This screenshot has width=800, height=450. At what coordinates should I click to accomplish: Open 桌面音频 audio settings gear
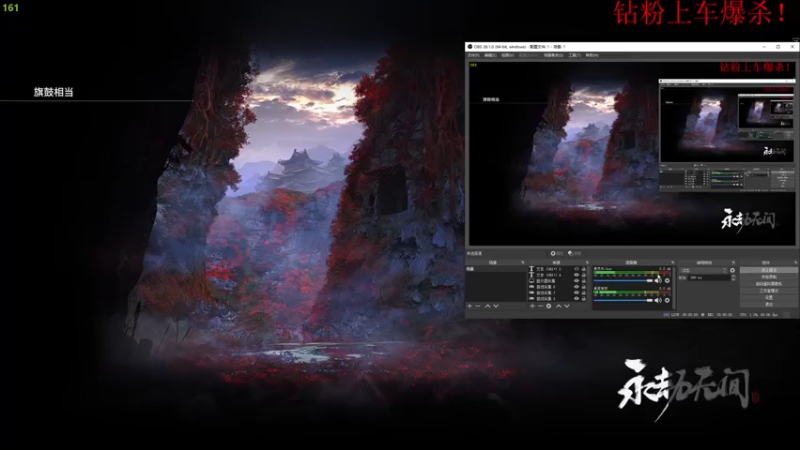pyautogui.click(x=667, y=300)
